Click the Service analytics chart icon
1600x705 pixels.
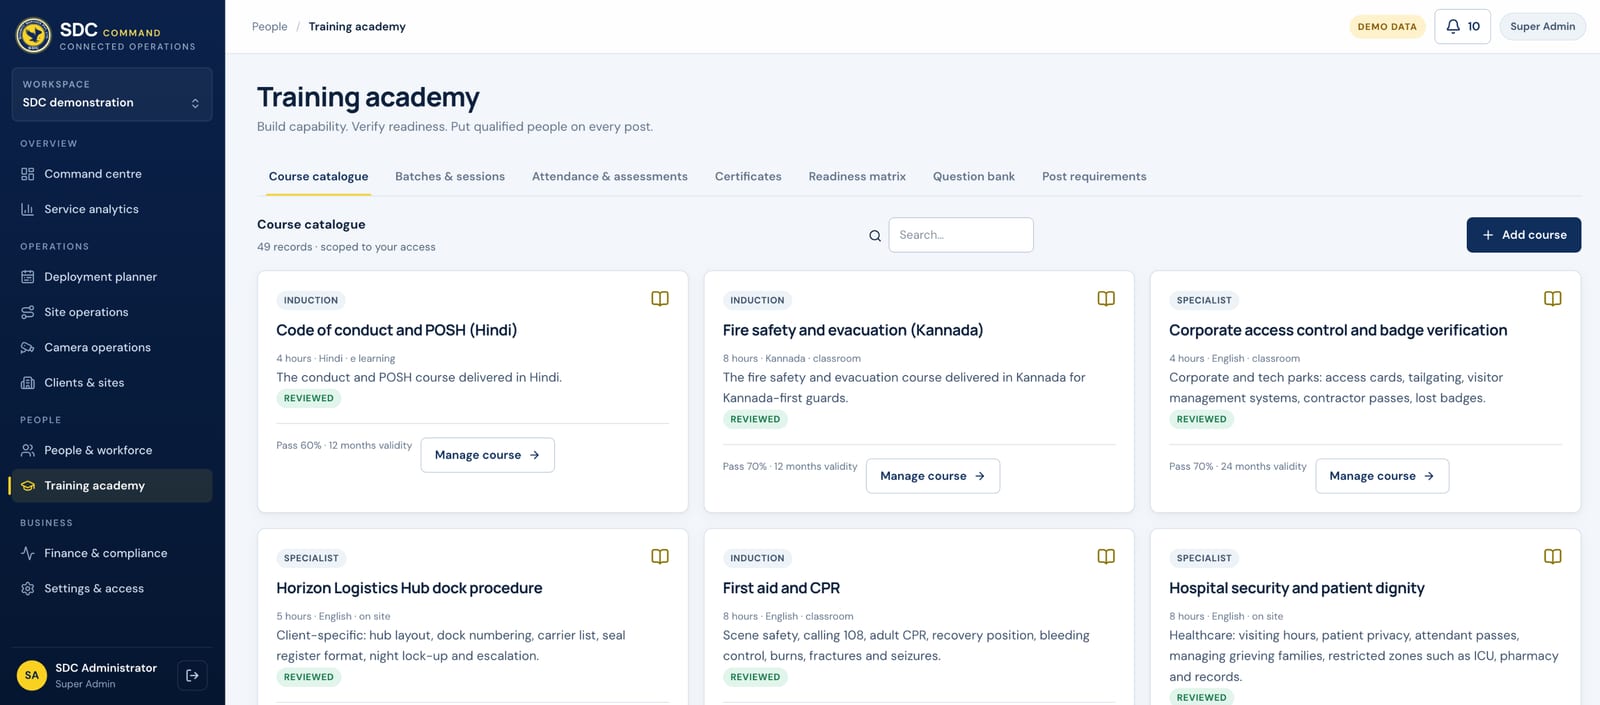click(28, 209)
